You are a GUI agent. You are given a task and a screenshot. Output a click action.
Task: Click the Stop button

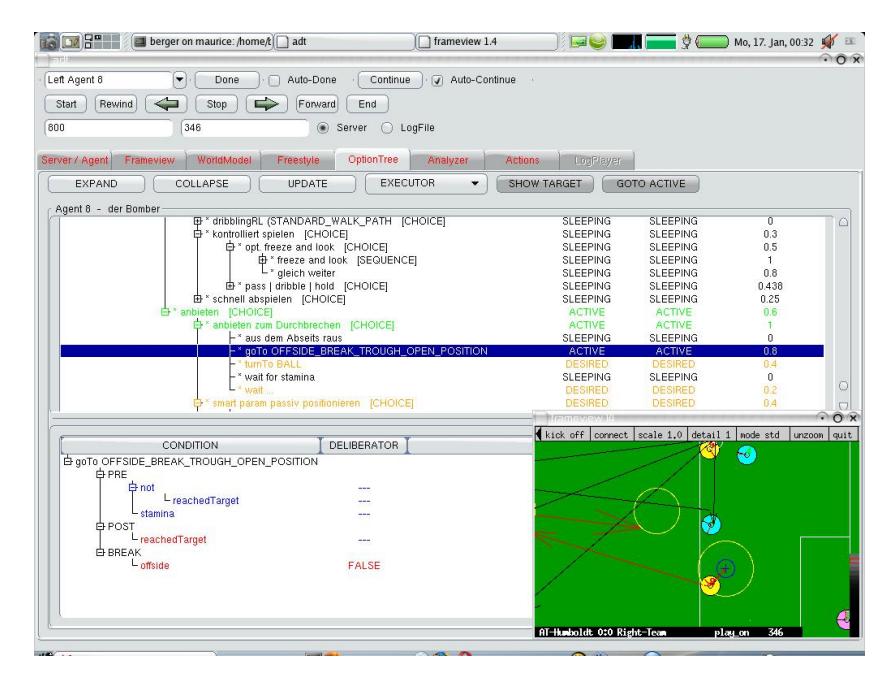coord(216,104)
